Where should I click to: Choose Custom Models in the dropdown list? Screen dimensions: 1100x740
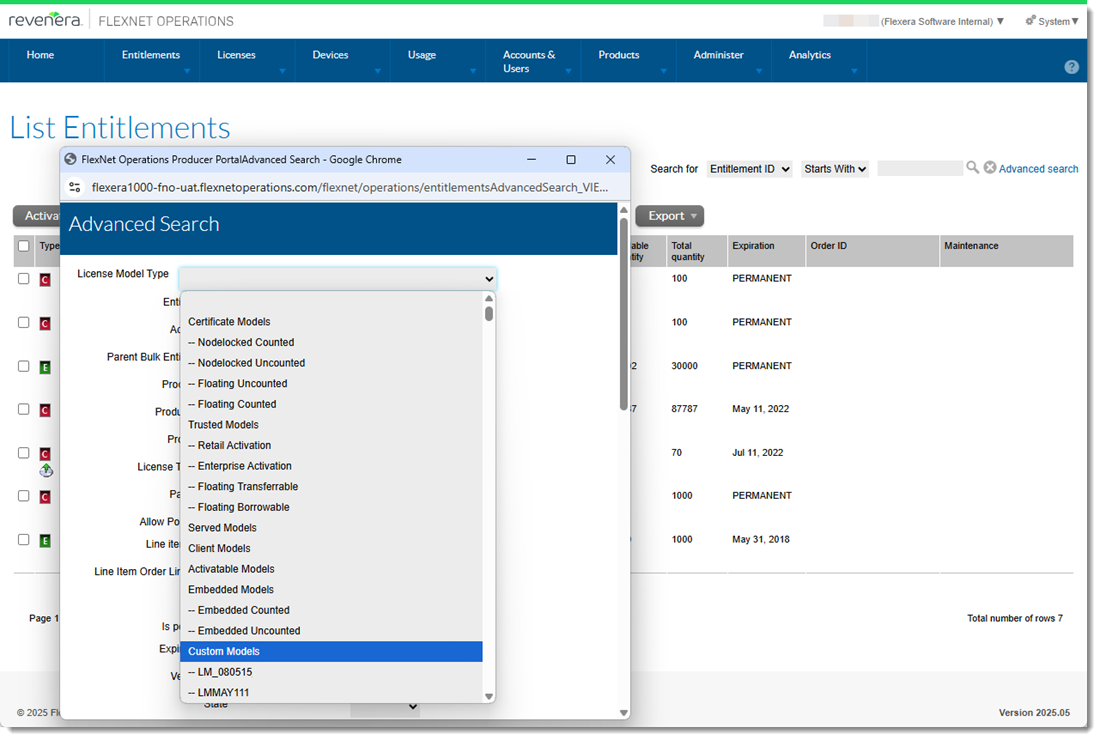point(224,652)
